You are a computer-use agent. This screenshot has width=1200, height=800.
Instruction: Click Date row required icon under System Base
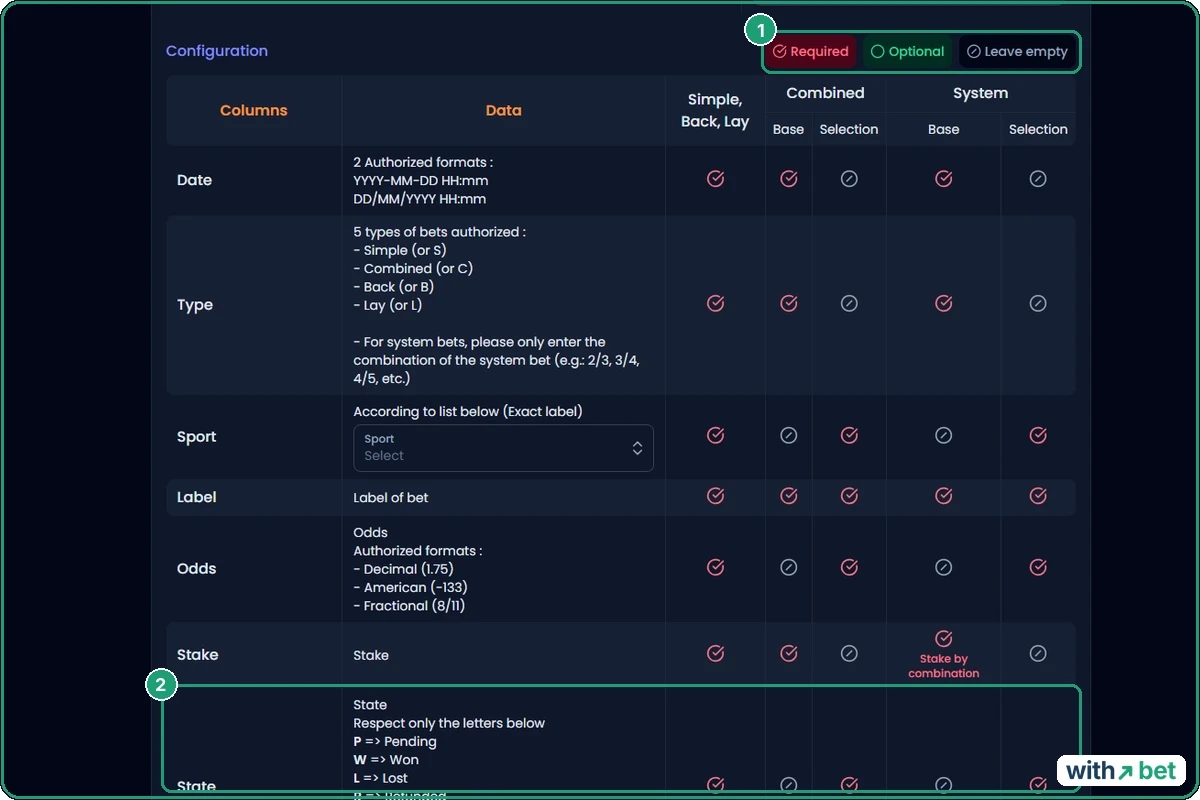pyautogui.click(x=943, y=179)
